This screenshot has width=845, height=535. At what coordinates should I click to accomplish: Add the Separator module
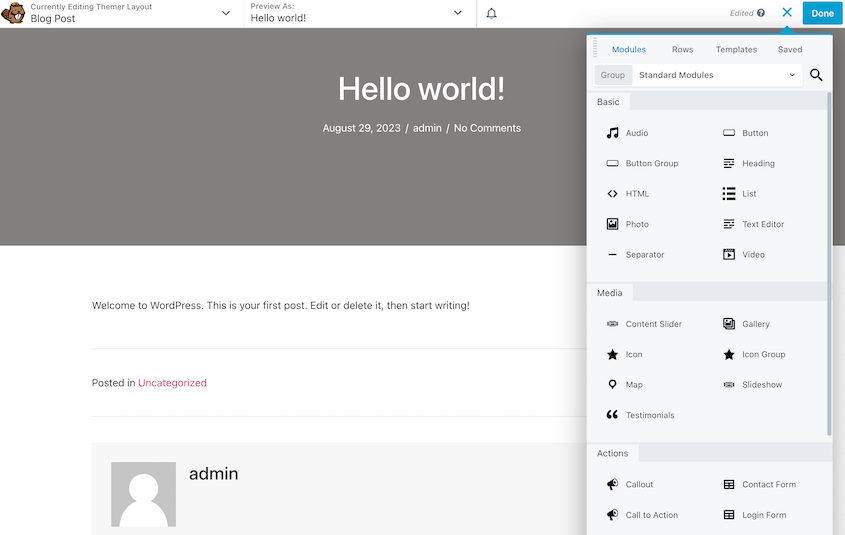[x=636, y=254]
